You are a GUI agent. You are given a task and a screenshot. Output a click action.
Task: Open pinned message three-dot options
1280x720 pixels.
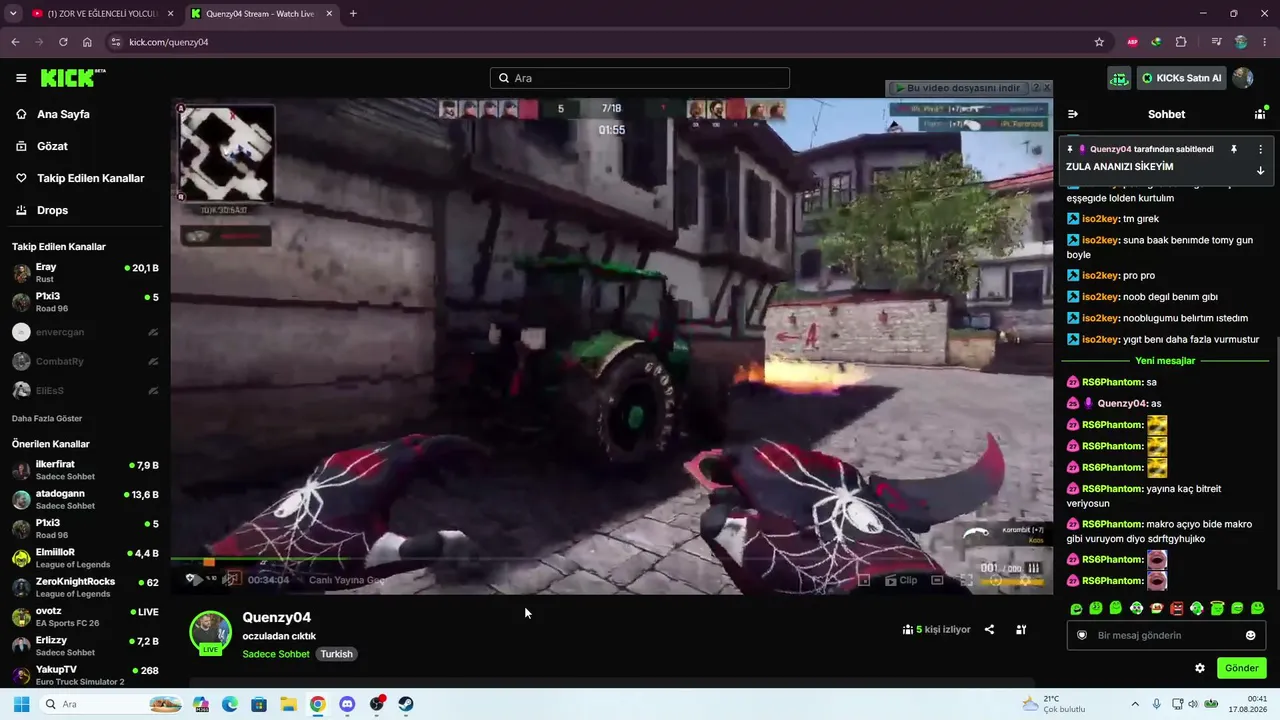[1260, 149]
